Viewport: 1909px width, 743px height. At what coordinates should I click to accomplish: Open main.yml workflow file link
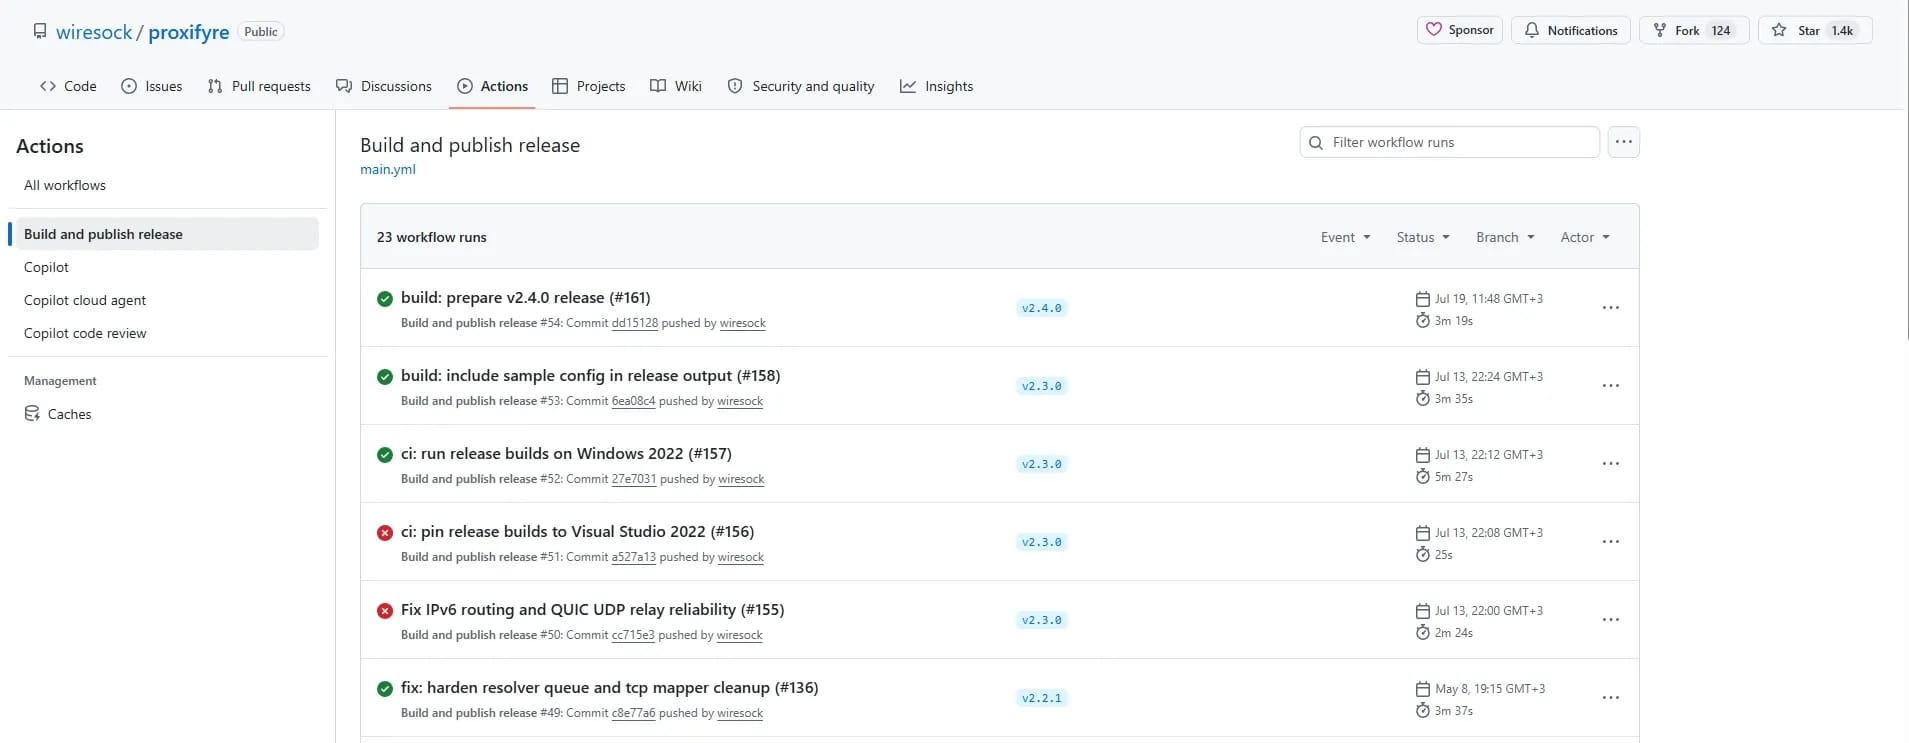[x=388, y=169]
